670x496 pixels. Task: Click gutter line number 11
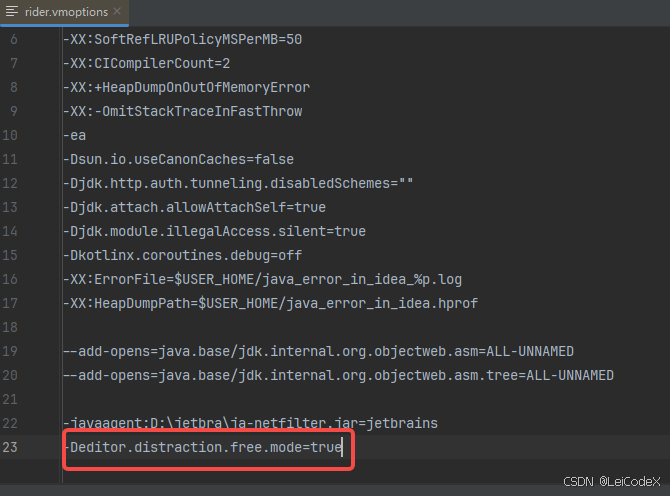[x=10, y=159]
